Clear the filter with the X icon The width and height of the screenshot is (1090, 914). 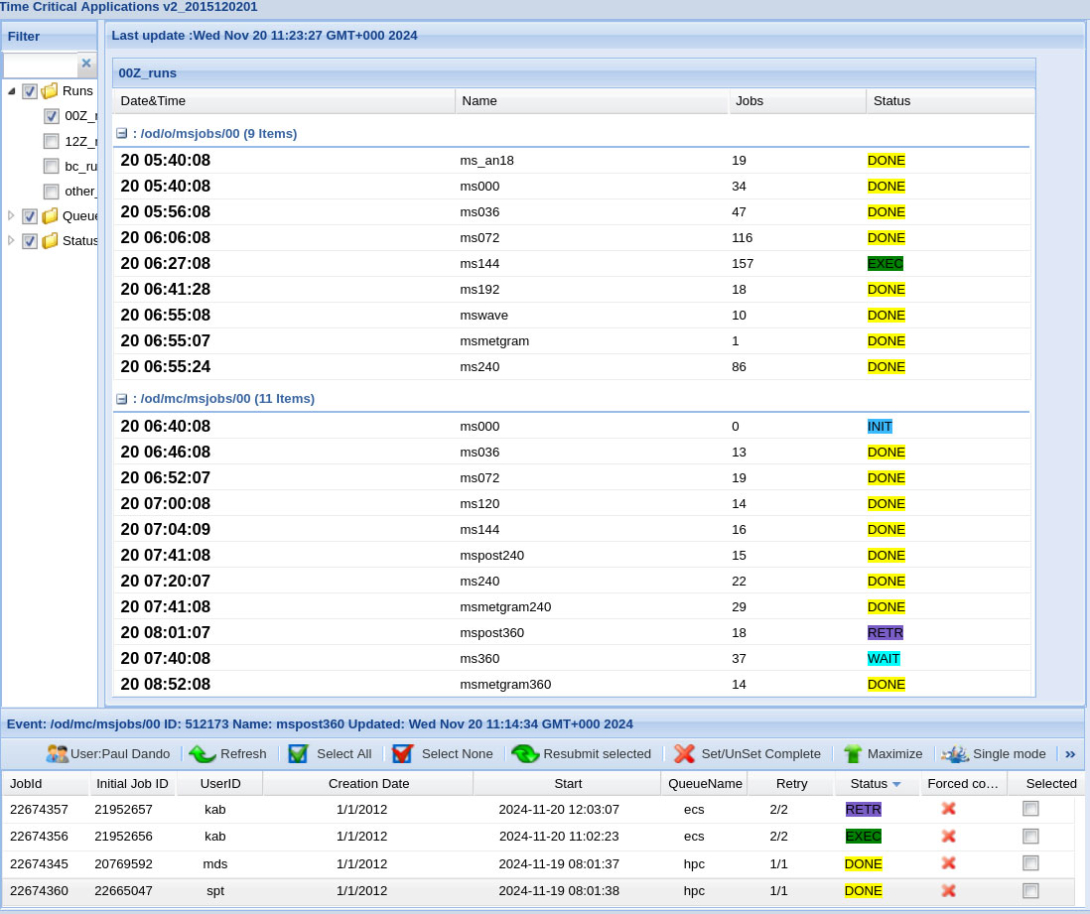[86, 63]
